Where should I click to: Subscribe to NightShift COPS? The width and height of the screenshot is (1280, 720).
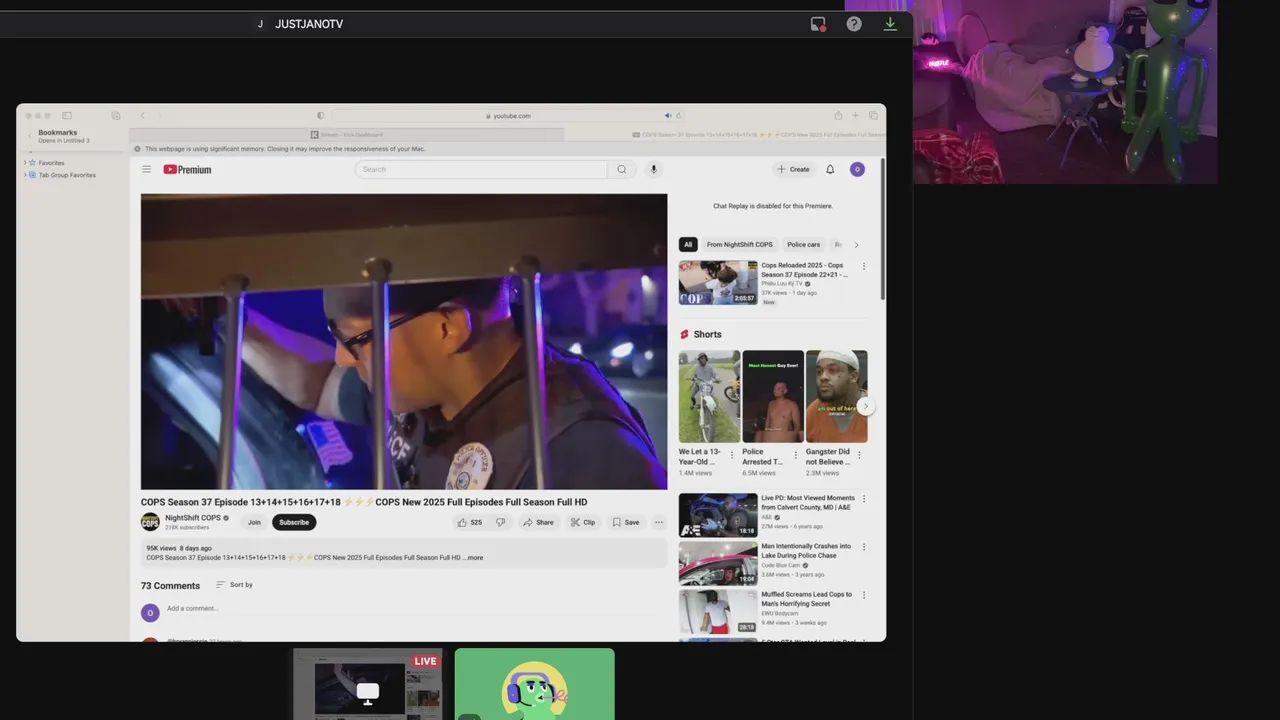pos(294,522)
